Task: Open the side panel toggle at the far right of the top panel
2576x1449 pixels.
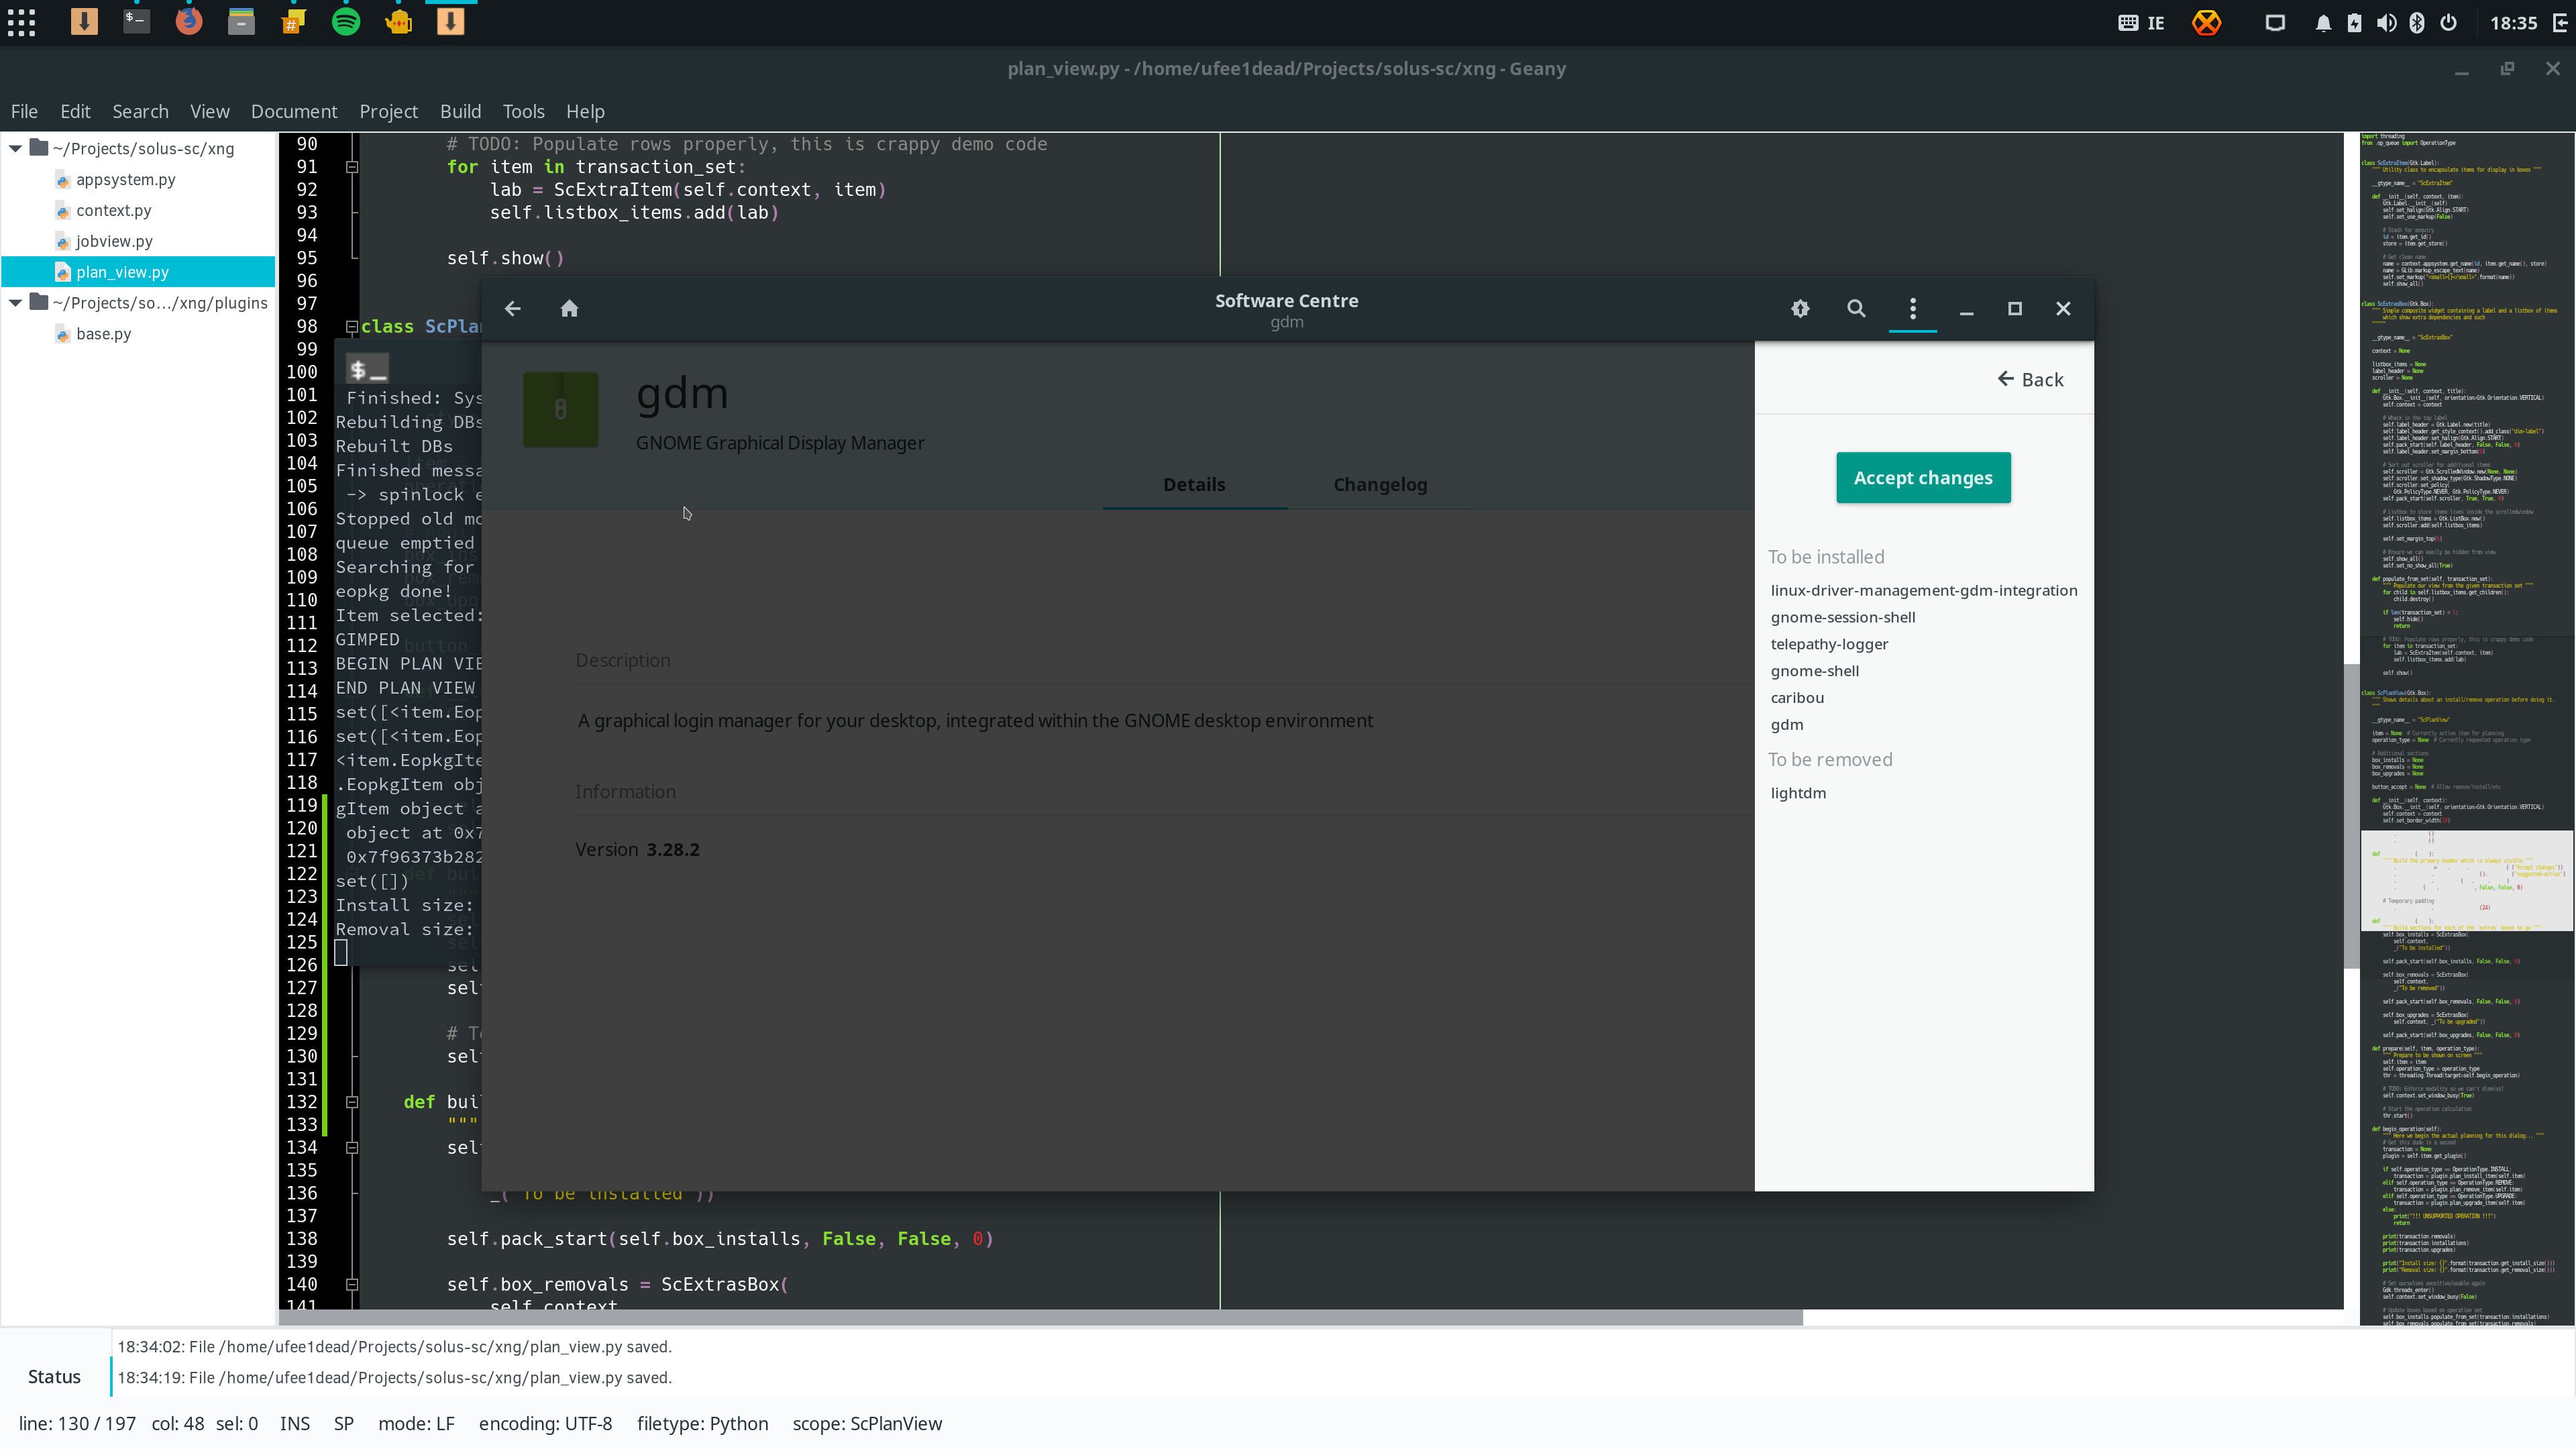Action: point(2559,23)
